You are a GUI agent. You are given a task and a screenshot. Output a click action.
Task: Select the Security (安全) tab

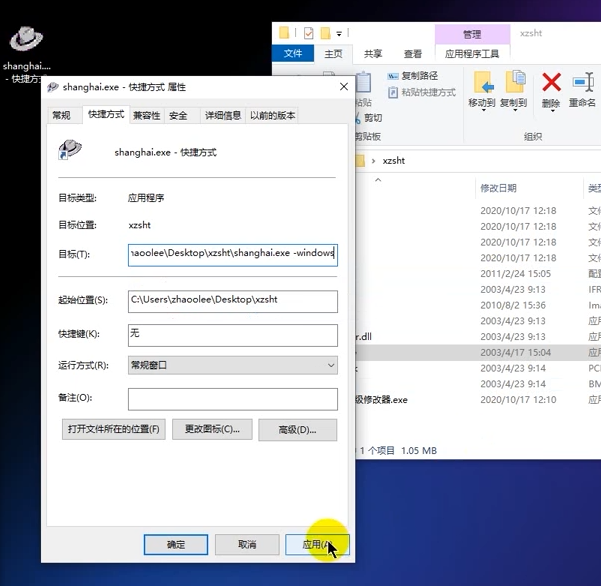(x=178, y=115)
